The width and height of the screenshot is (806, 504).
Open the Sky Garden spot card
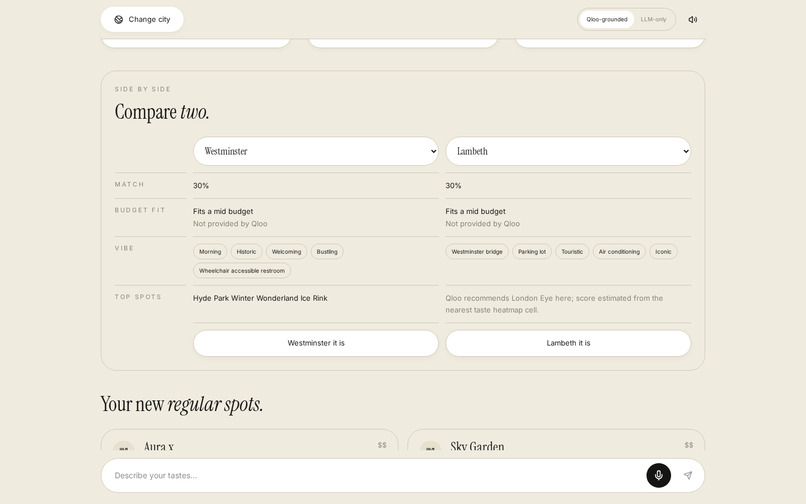pos(556,441)
